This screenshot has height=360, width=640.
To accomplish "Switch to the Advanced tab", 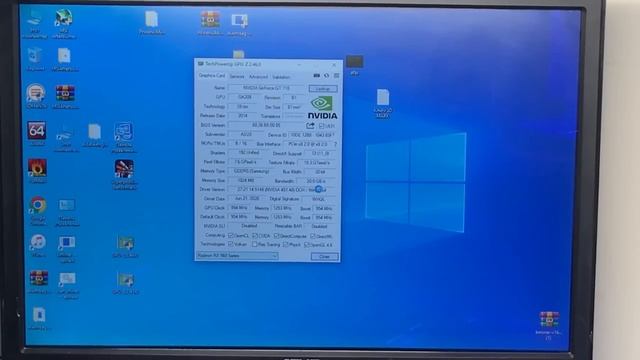I will click(258, 77).
